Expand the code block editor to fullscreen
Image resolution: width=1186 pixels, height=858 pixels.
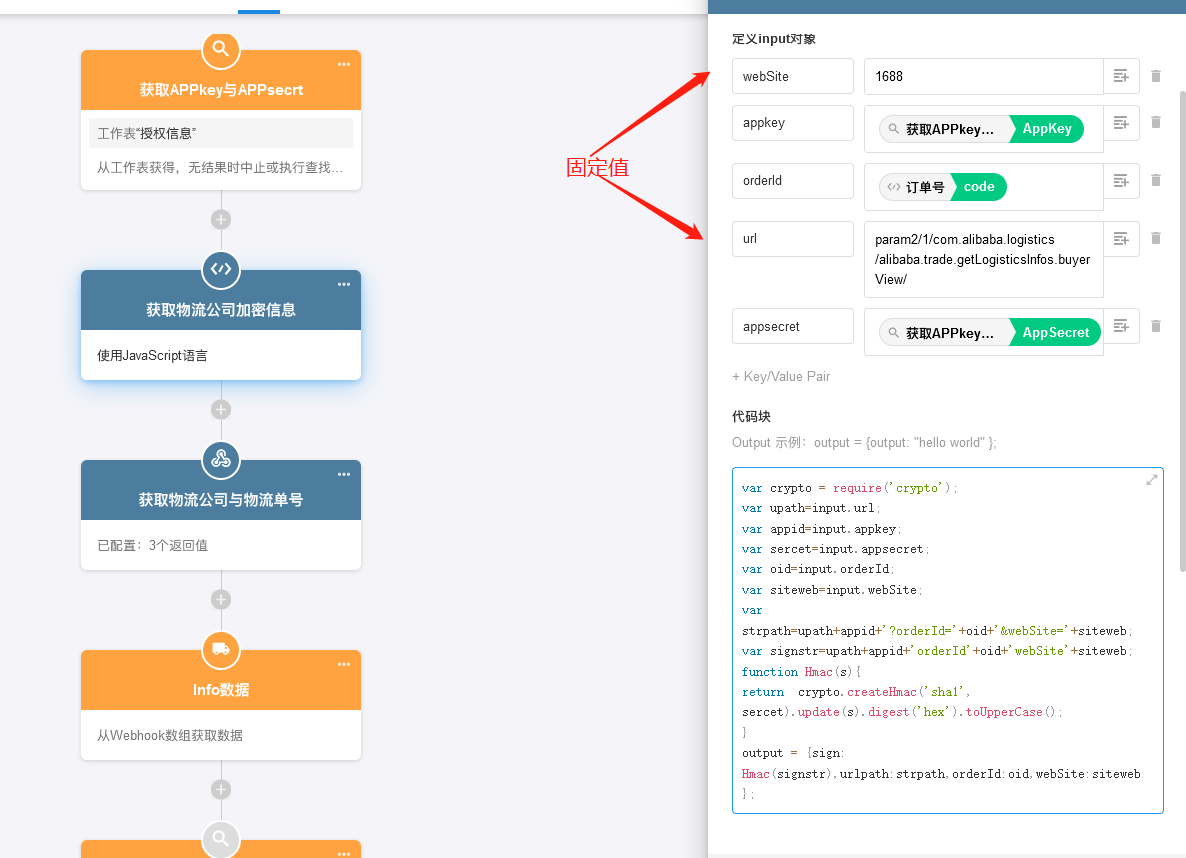(1151, 480)
